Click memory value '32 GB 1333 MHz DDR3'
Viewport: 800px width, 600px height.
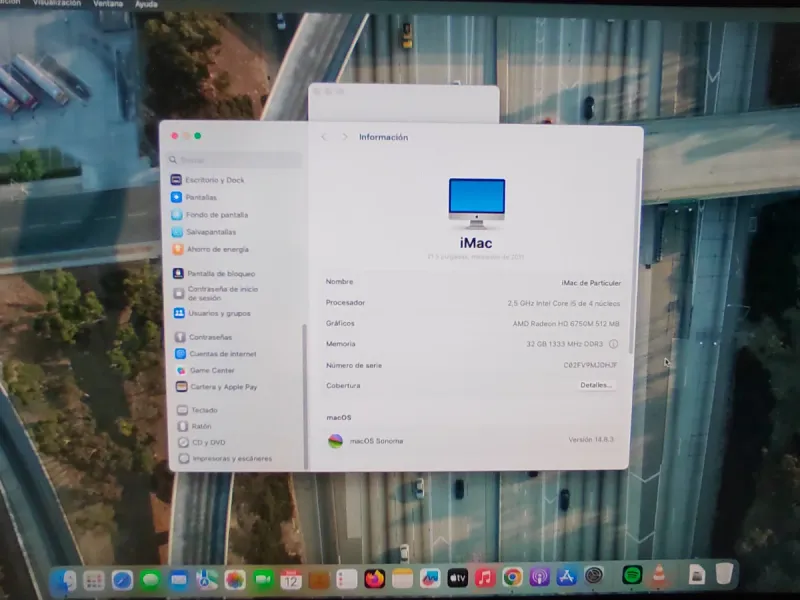tap(564, 344)
